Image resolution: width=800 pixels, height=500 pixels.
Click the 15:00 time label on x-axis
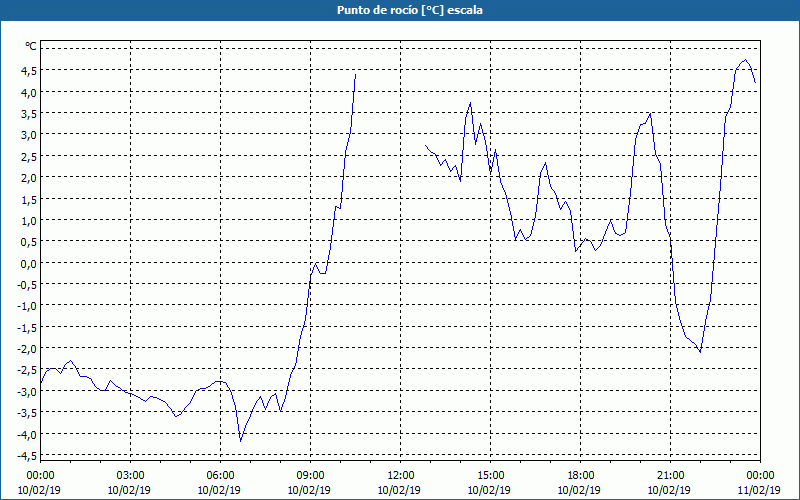click(x=491, y=476)
